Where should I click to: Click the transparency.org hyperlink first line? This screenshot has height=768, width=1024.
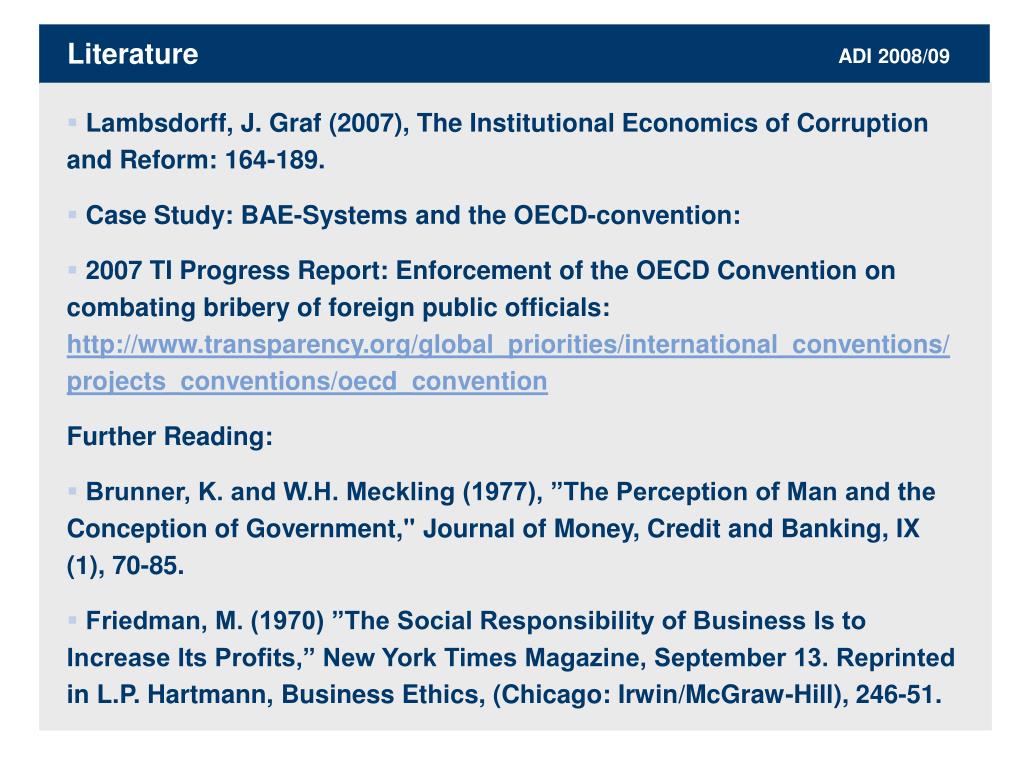(508, 344)
